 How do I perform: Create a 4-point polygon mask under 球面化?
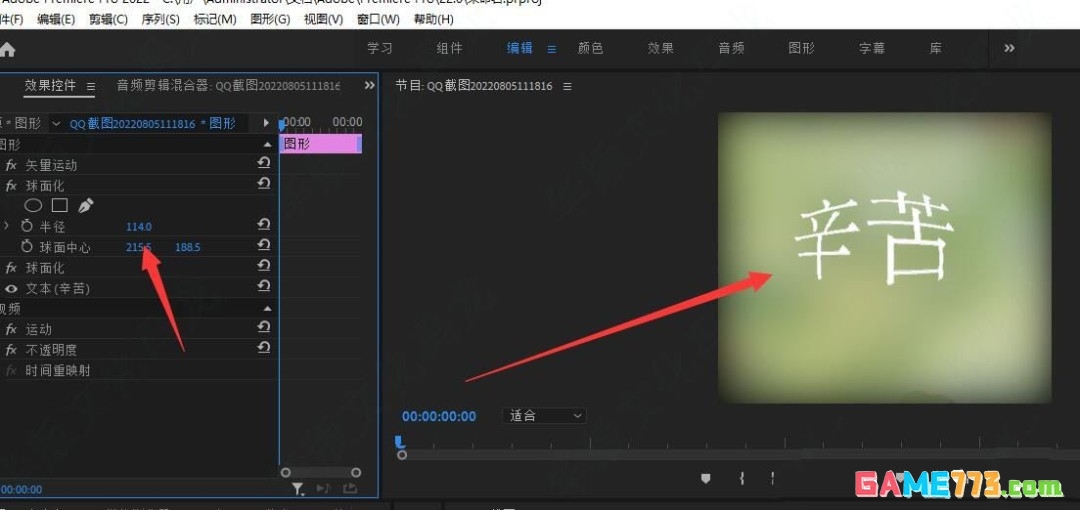[x=60, y=205]
